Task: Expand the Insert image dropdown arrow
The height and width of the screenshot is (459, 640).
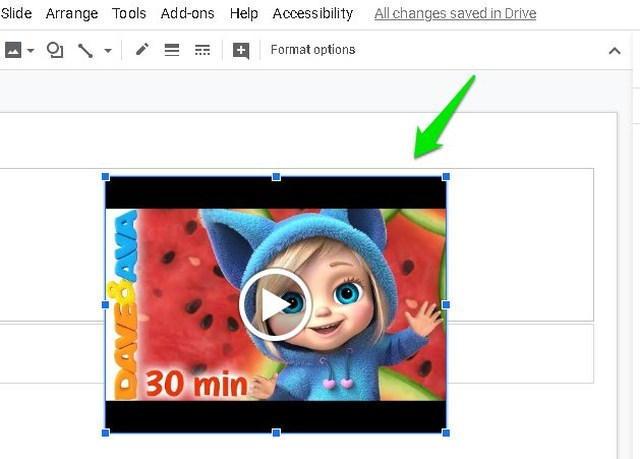Action: [x=31, y=51]
